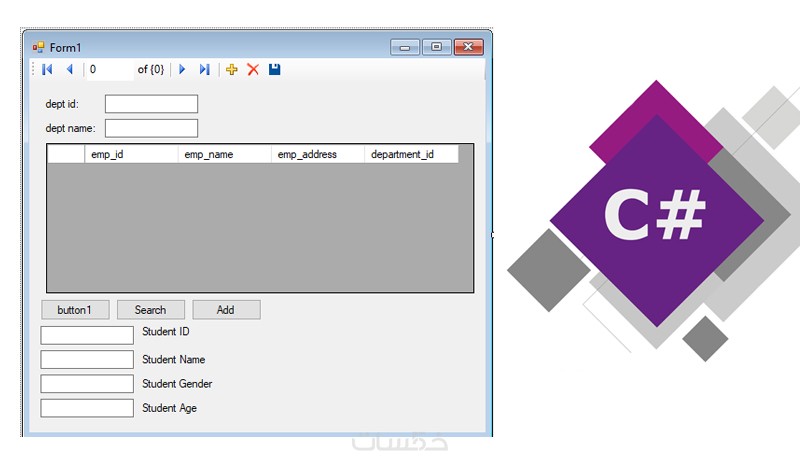Click the 'of {0}' record count label
The width and height of the screenshot is (800, 460).
(151, 69)
